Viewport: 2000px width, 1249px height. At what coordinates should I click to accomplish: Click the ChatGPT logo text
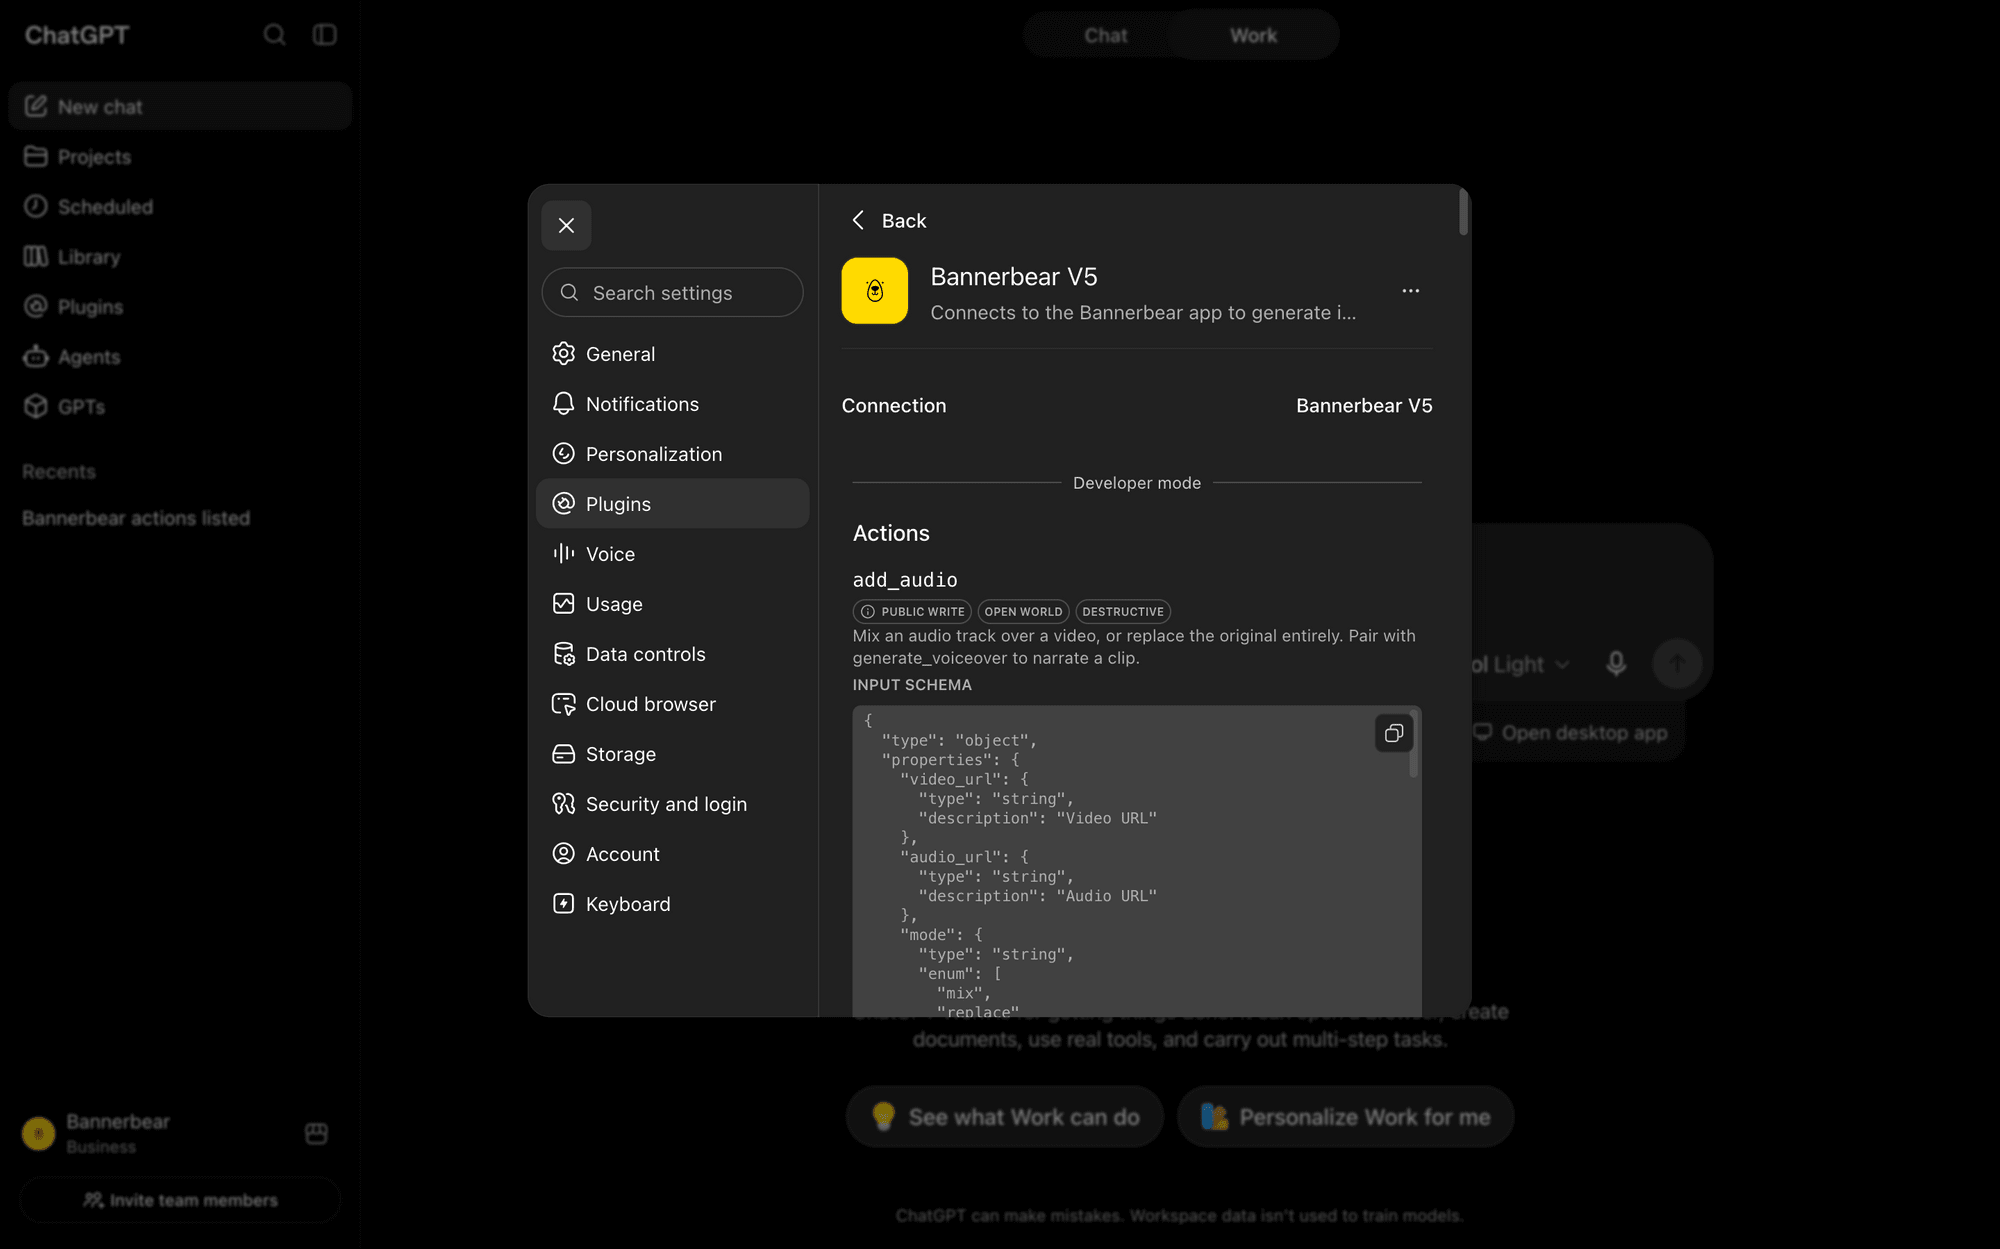click(77, 35)
